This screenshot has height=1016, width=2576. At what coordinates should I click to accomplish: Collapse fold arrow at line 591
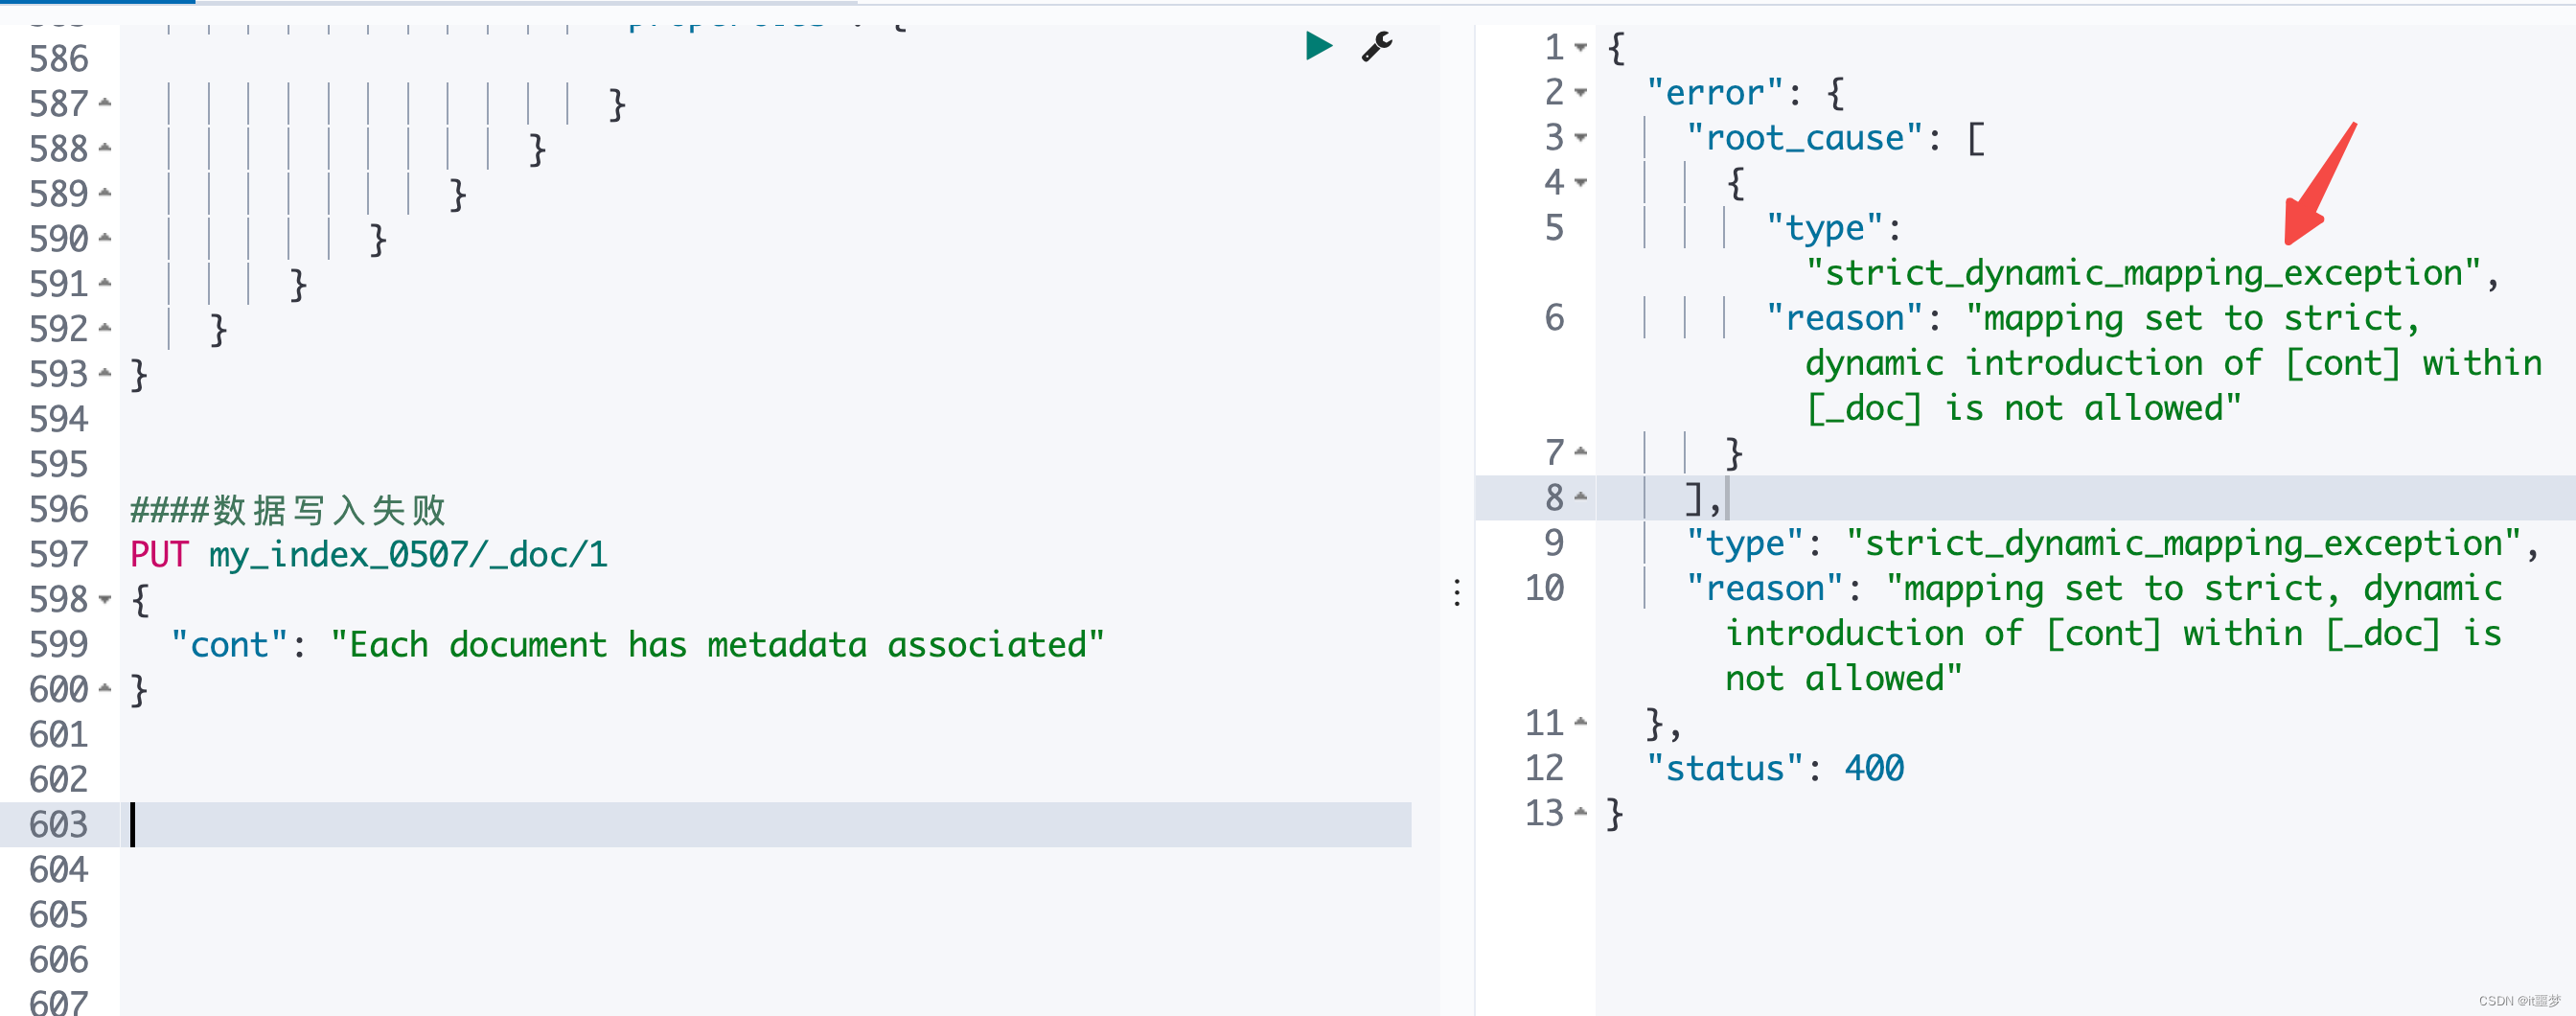click(x=105, y=283)
